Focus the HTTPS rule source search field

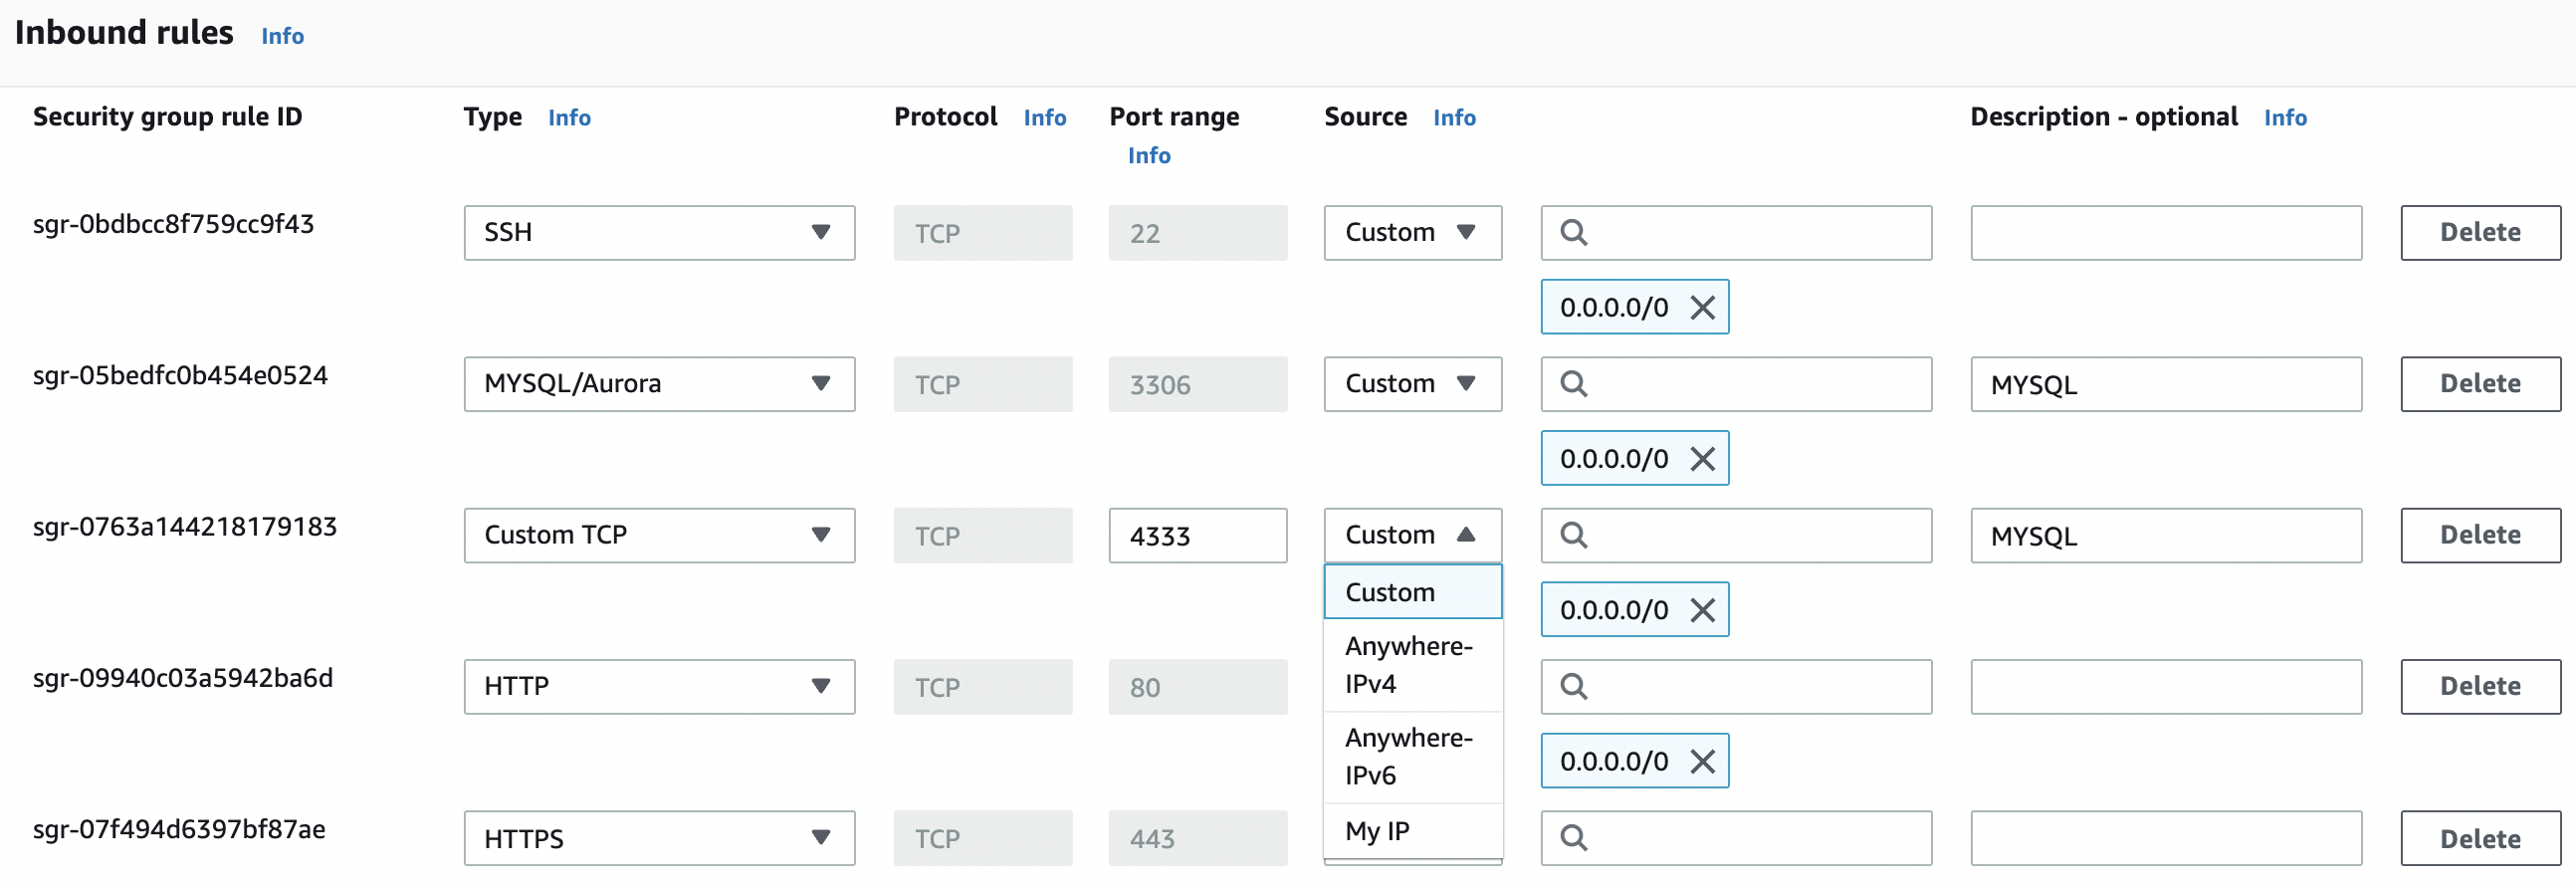(x=1736, y=838)
